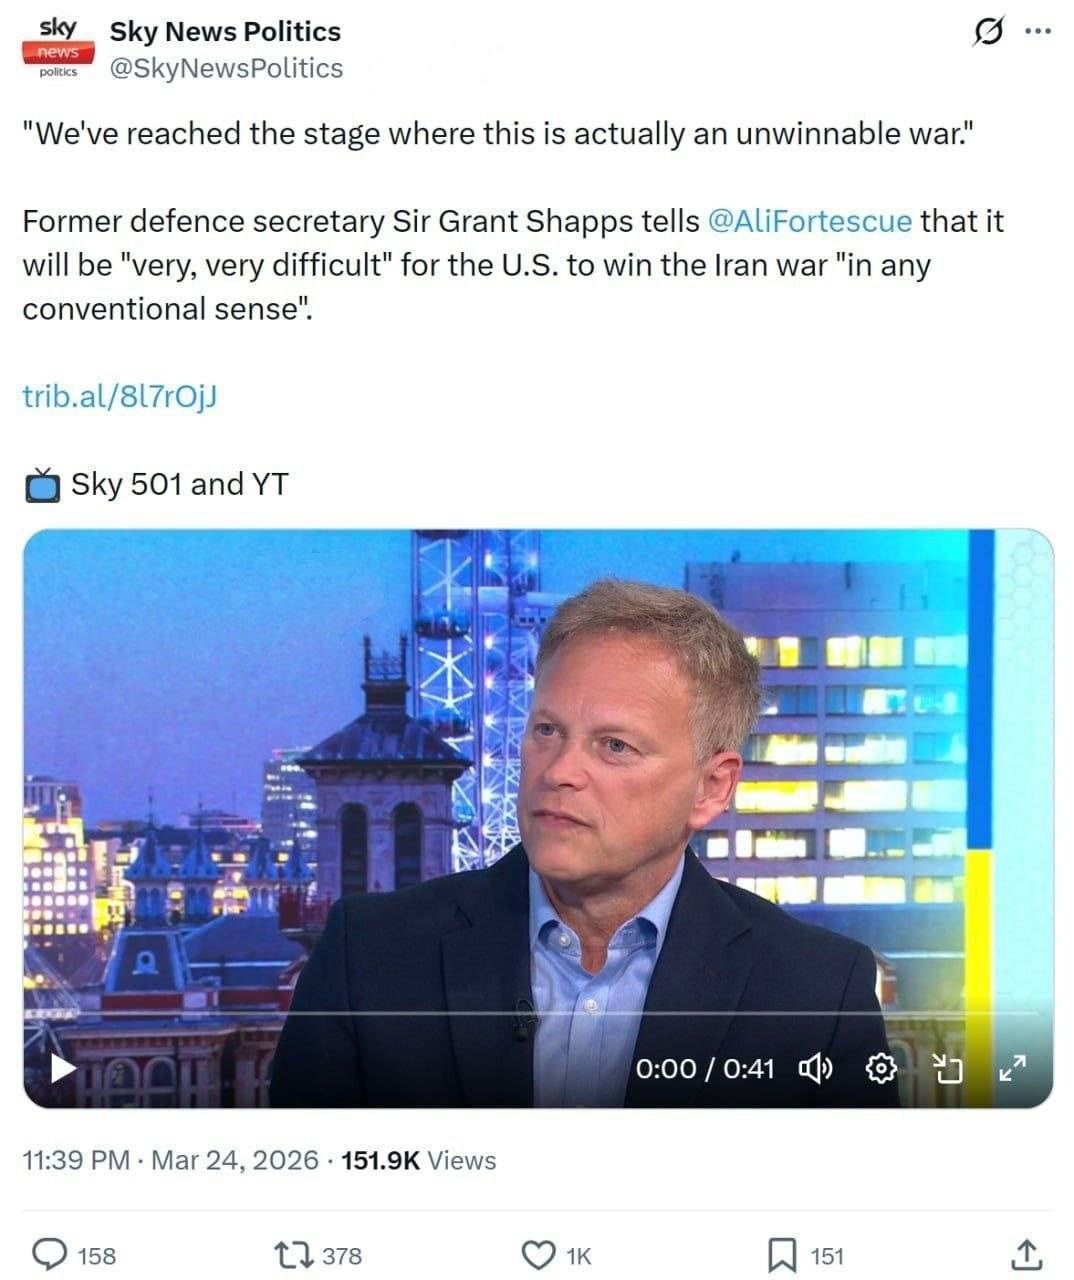Click the Sky News Politics profile avatar

pos(57,47)
